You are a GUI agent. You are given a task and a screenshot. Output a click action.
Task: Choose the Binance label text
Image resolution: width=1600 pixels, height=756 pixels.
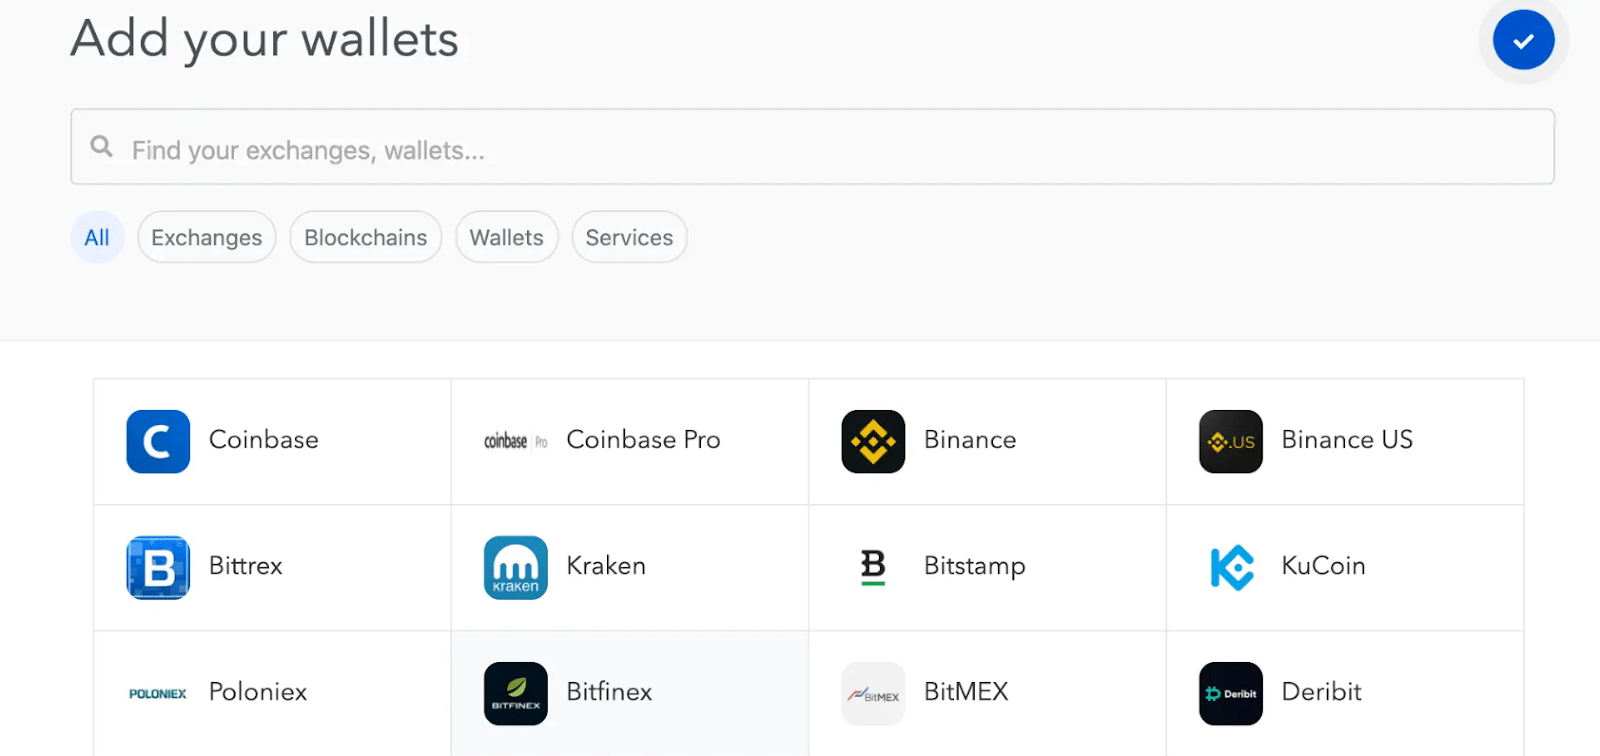(x=970, y=440)
